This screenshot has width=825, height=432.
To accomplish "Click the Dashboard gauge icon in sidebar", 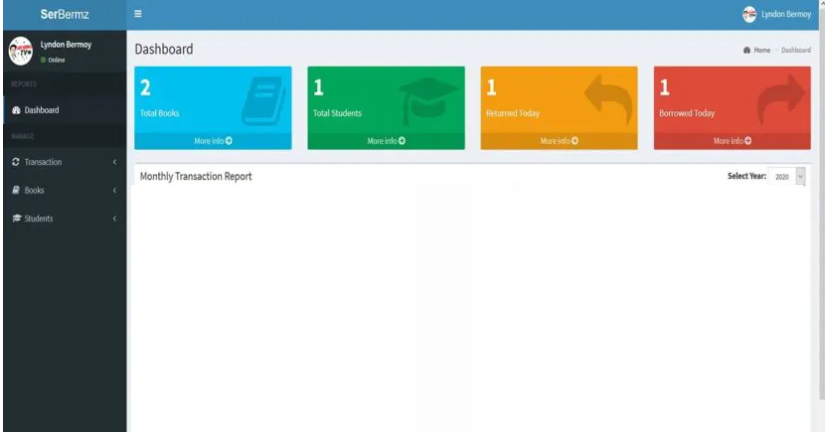I will coord(16,110).
